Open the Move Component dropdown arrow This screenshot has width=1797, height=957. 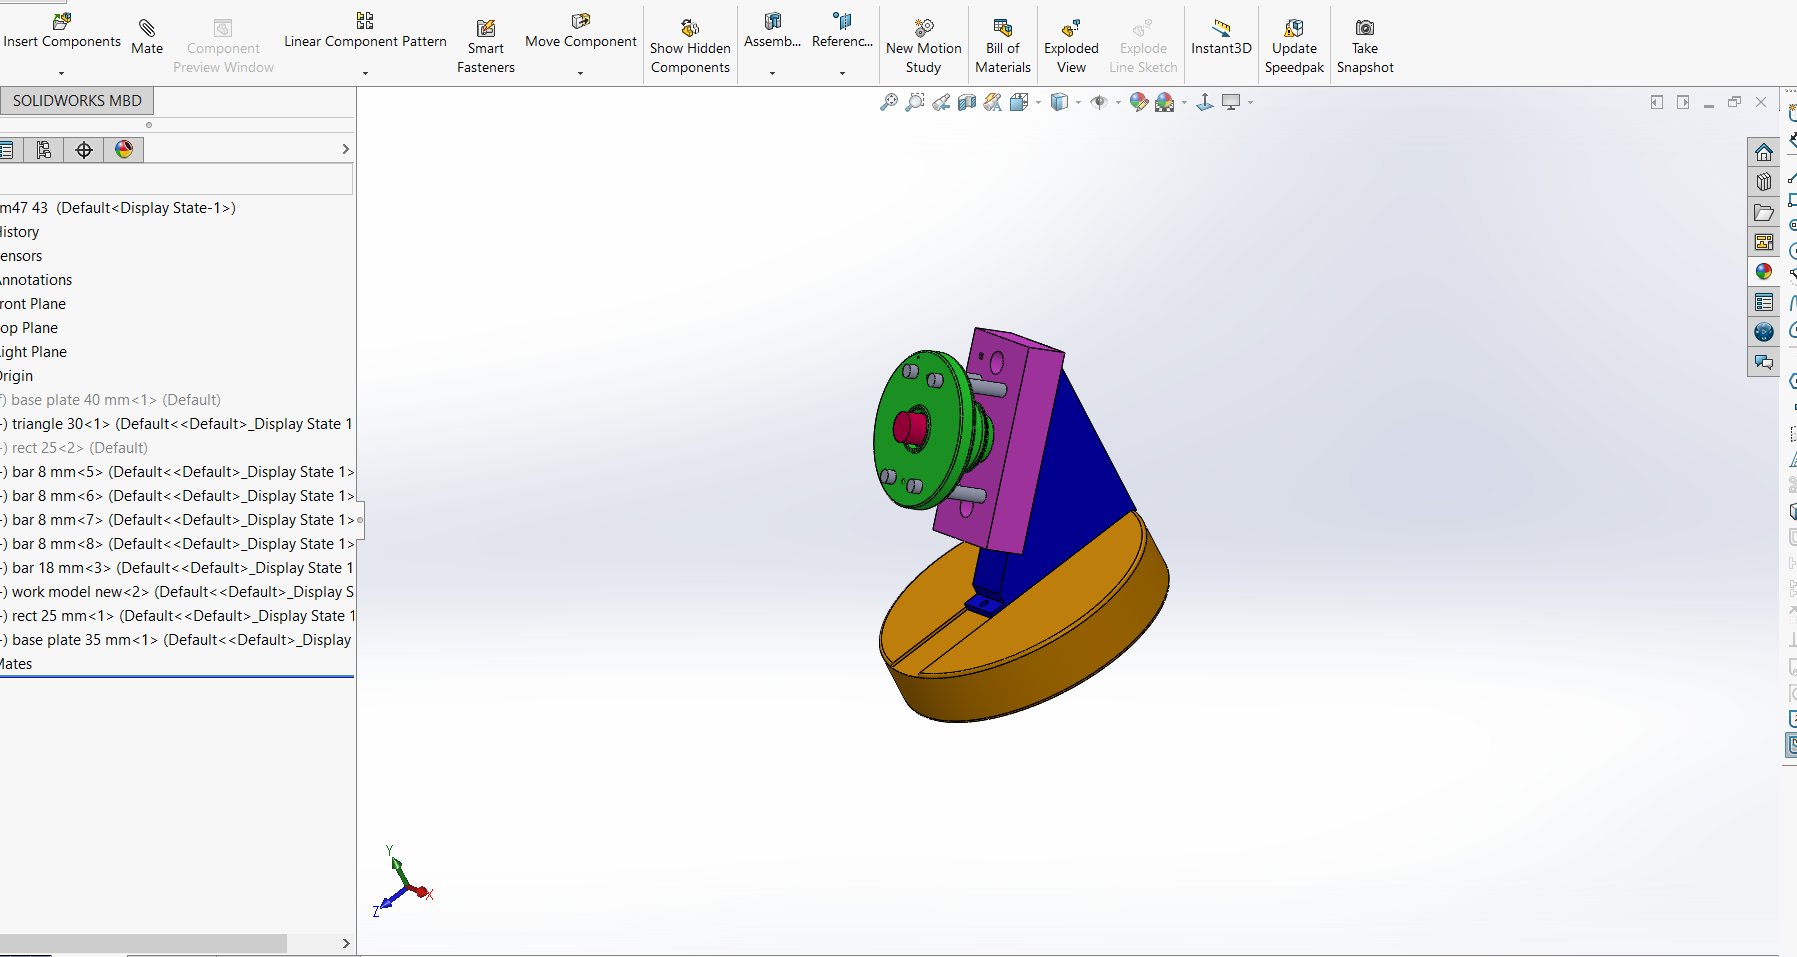pos(580,73)
